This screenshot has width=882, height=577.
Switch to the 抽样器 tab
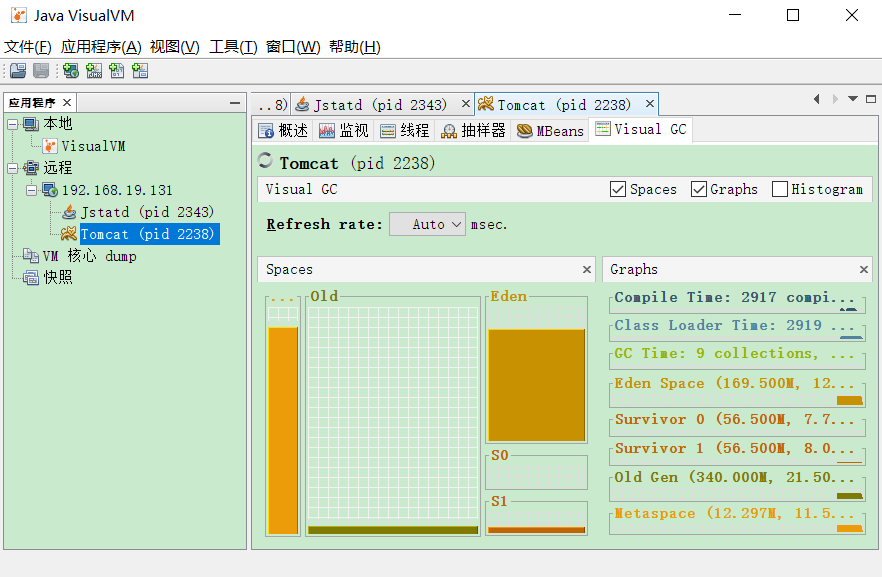click(473, 130)
